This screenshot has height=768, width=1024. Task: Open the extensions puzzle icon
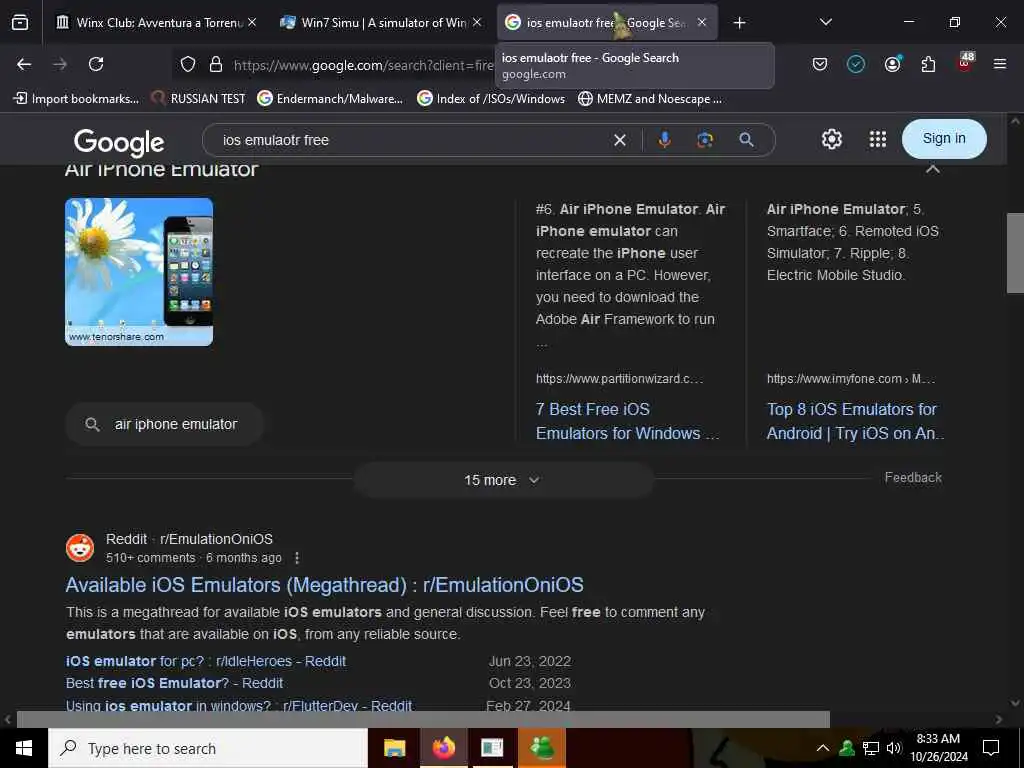pyautogui.click(x=928, y=64)
